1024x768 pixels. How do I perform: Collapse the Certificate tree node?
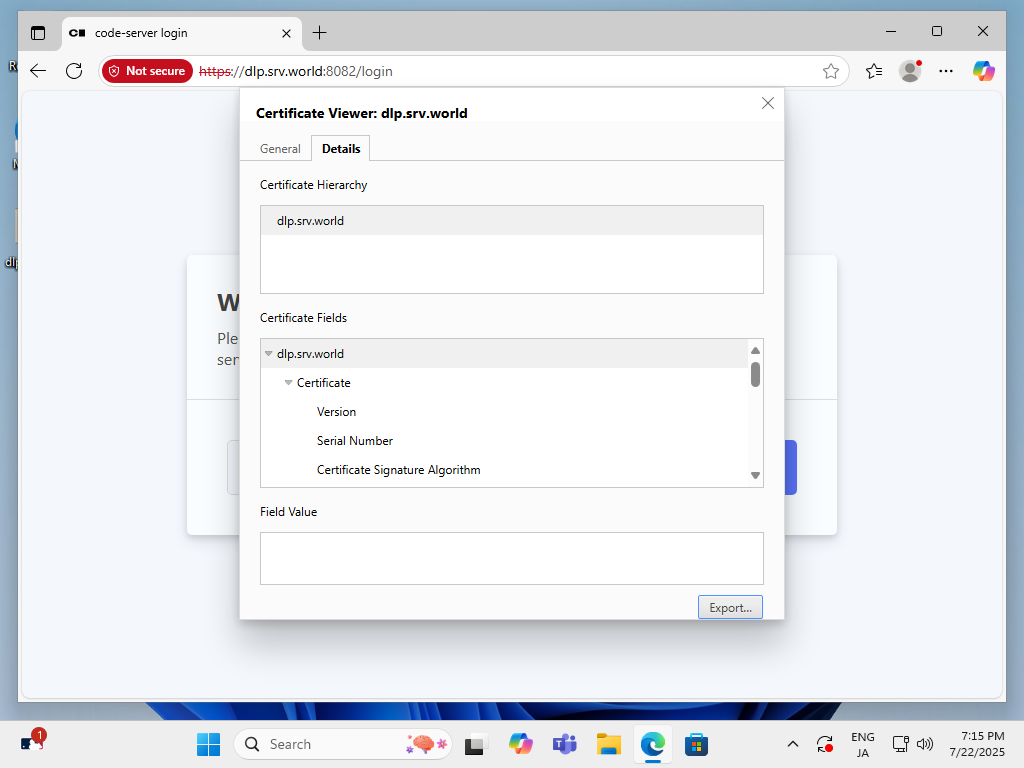pyautogui.click(x=289, y=382)
